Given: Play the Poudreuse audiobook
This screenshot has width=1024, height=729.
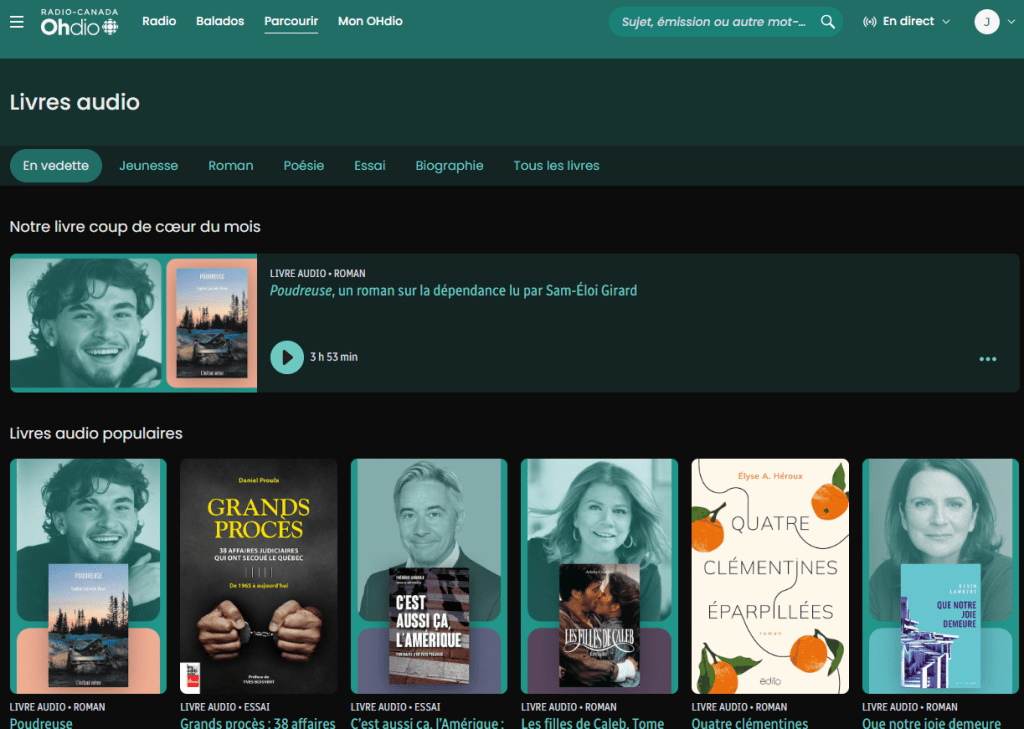Looking at the screenshot, I should 287,357.
